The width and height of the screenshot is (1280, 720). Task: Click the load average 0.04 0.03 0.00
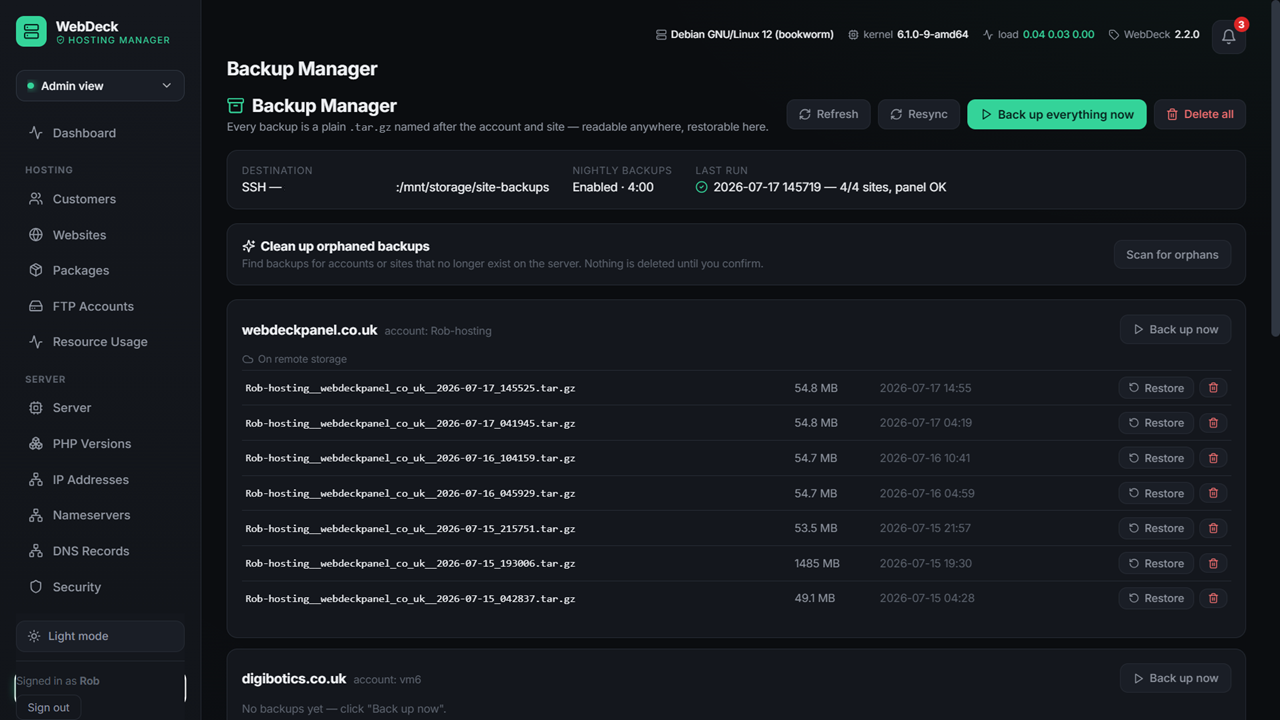1058,34
